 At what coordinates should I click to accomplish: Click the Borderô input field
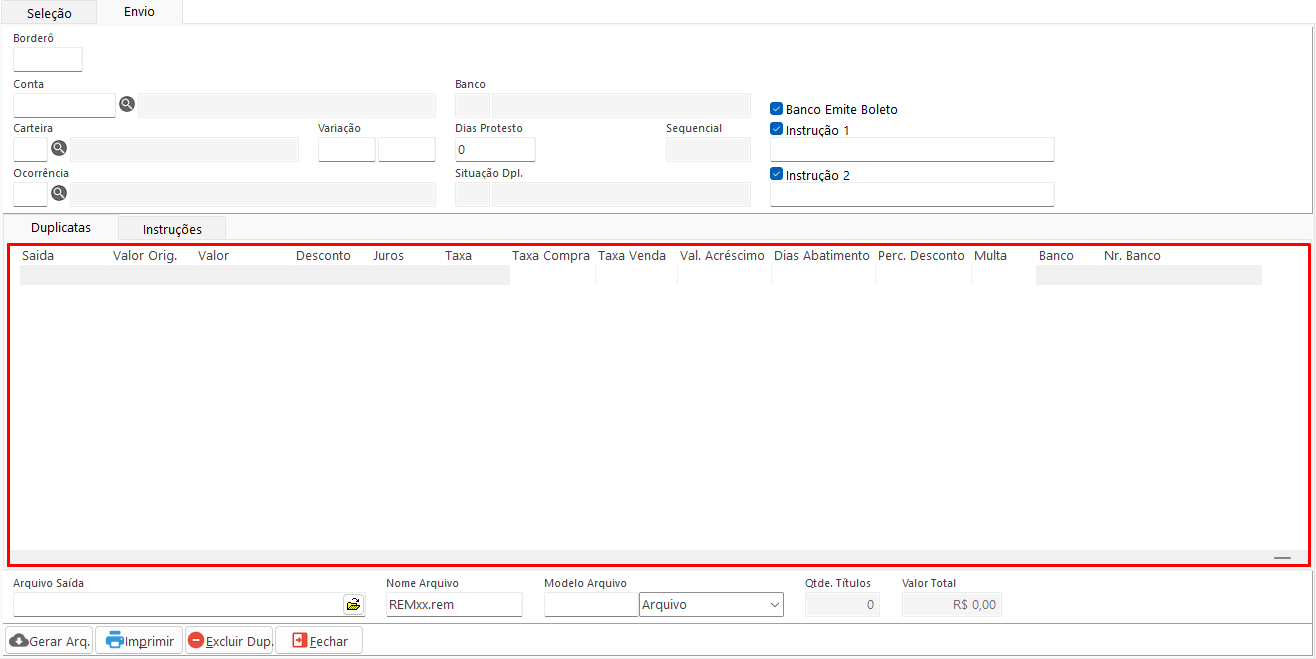[x=48, y=60]
